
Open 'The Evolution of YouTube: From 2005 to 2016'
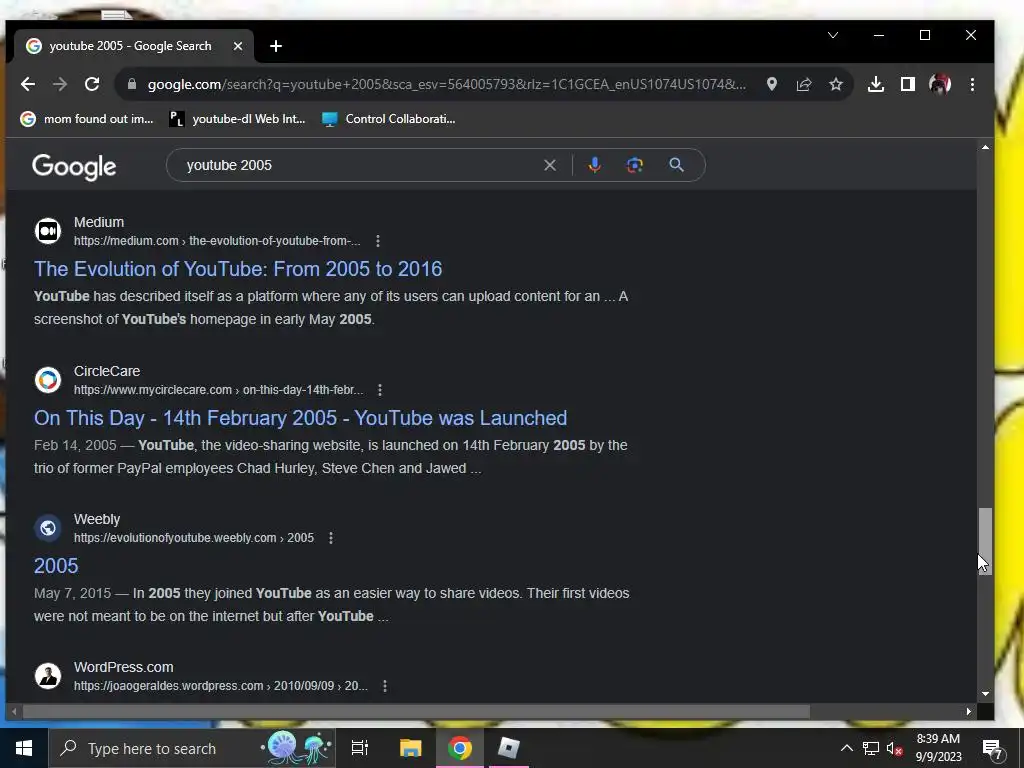click(238, 269)
